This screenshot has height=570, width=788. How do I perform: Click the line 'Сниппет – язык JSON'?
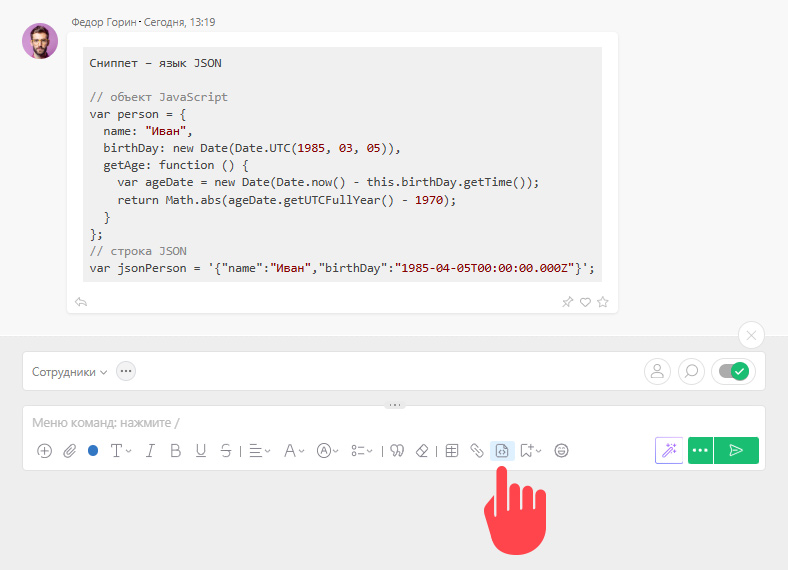pyautogui.click(x=155, y=63)
